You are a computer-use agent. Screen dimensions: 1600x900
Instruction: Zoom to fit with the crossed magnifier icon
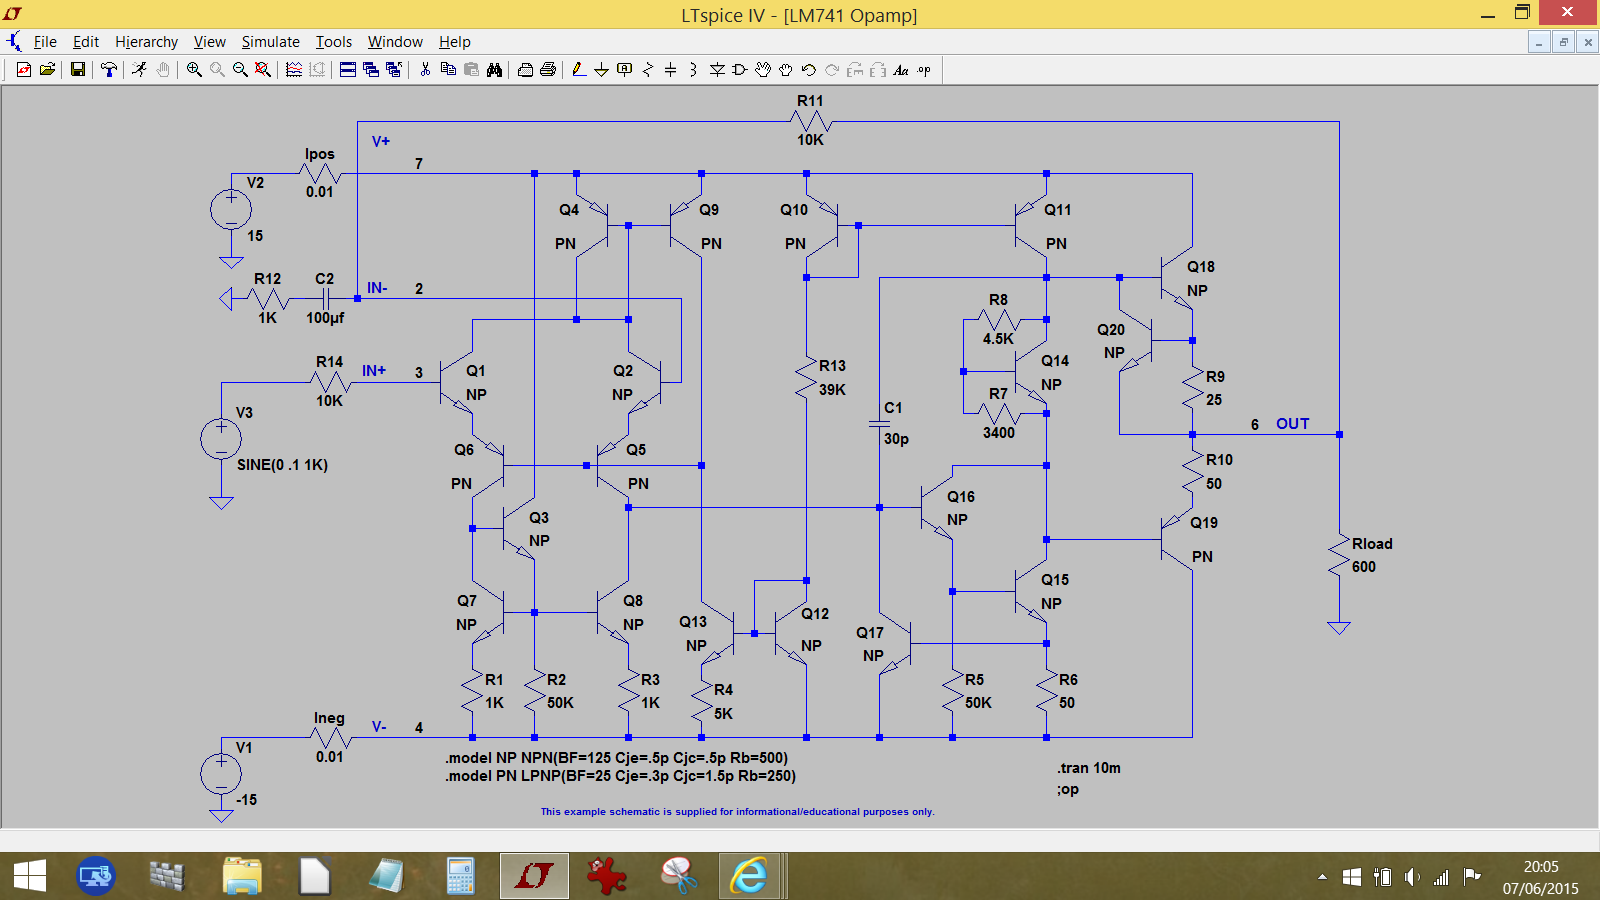click(x=263, y=70)
